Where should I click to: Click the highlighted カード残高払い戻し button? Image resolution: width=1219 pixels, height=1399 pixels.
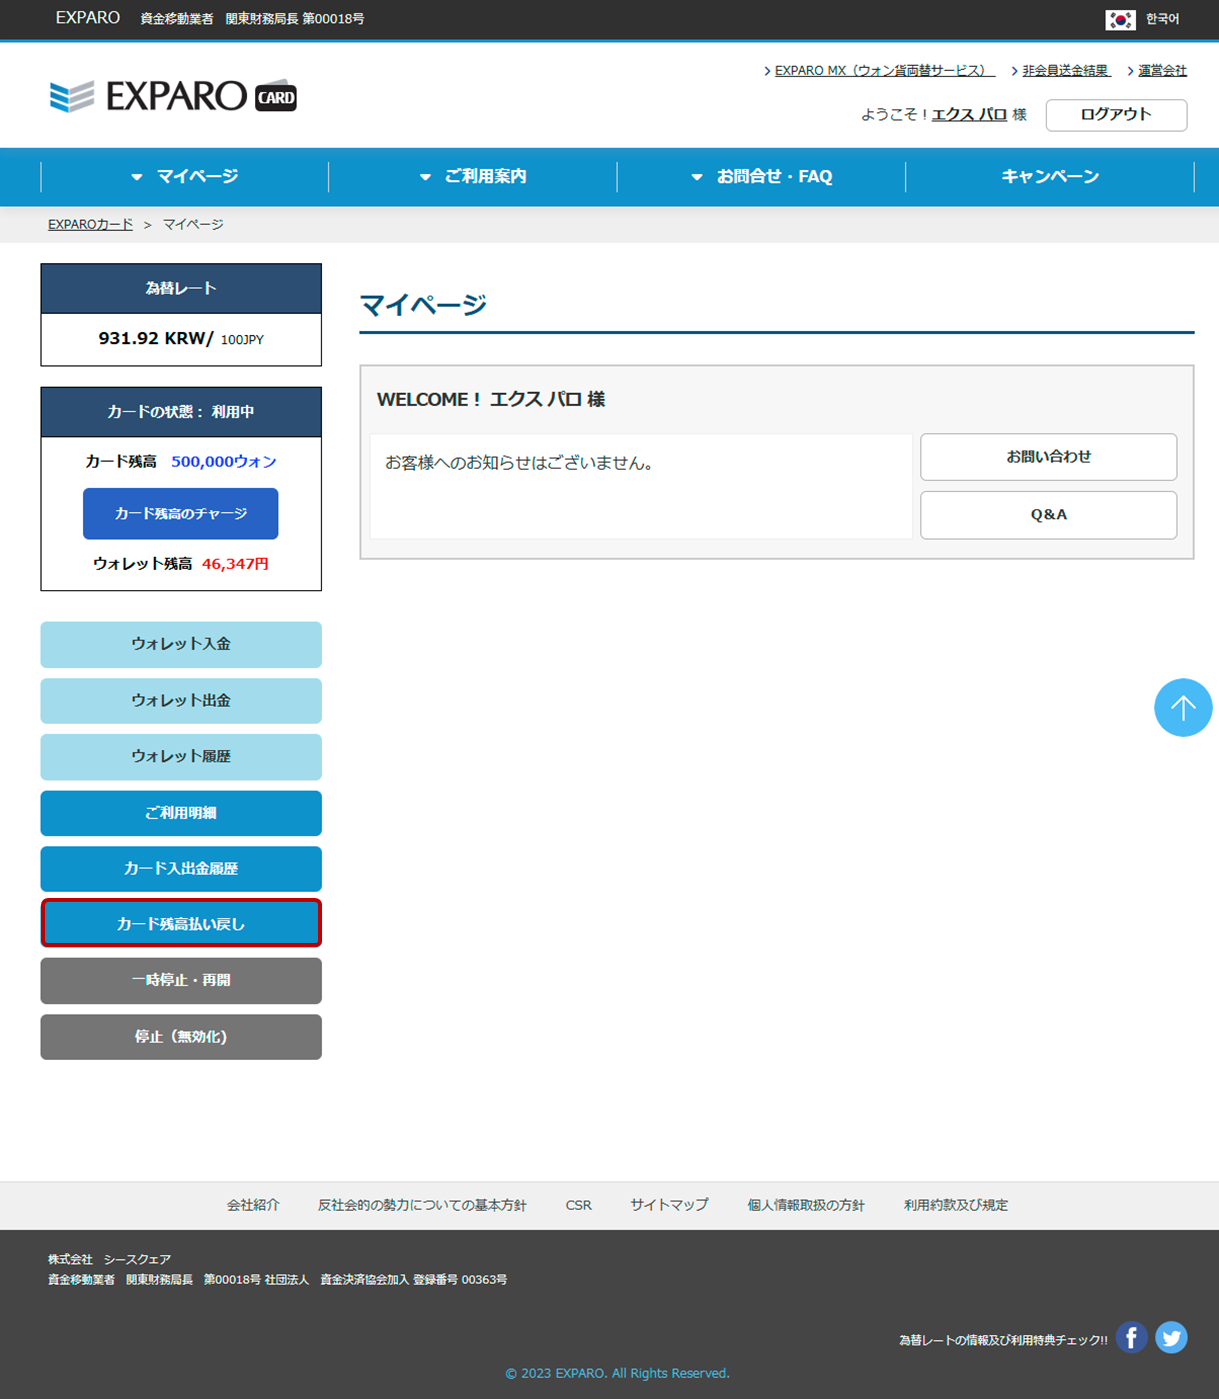181,923
